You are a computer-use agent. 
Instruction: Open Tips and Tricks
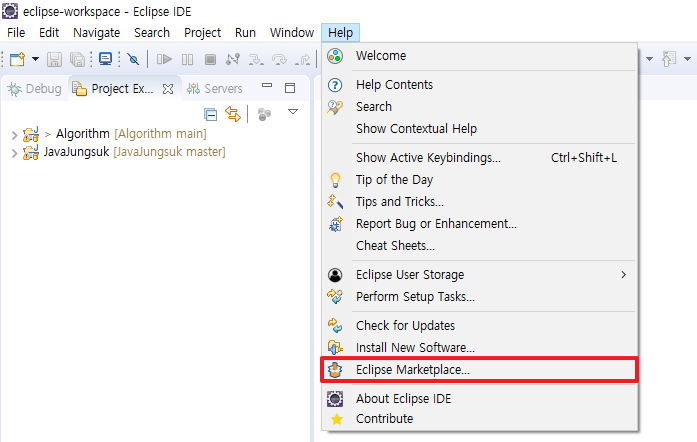pyautogui.click(x=480, y=201)
